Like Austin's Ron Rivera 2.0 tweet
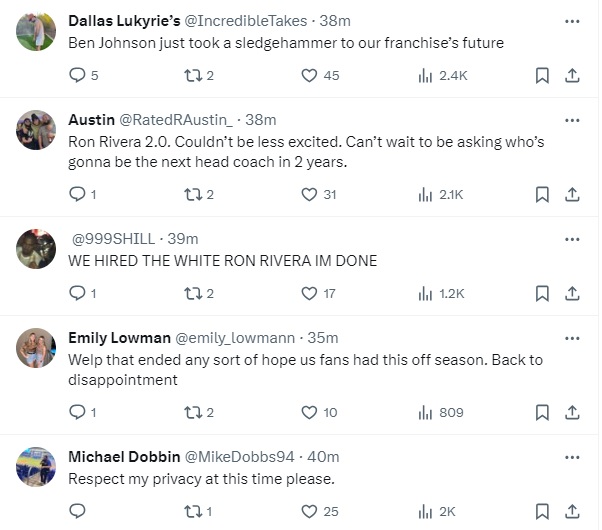602x530 pixels. point(309,194)
